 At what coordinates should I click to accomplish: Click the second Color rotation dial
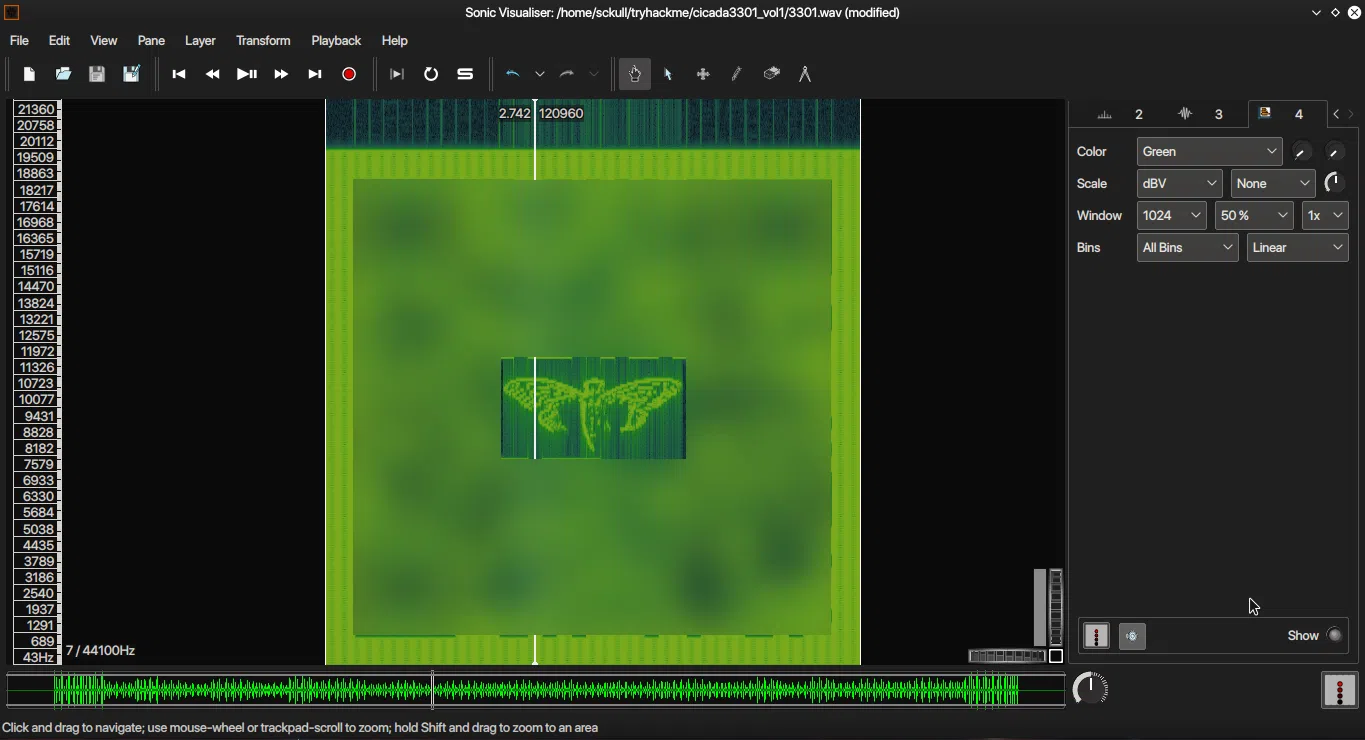[1335, 152]
